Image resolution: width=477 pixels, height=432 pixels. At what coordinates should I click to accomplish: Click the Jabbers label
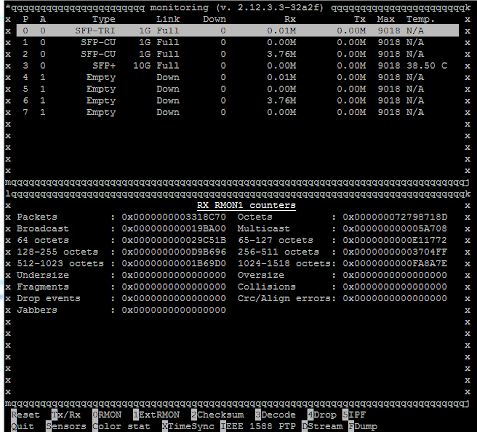(x=37, y=310)
